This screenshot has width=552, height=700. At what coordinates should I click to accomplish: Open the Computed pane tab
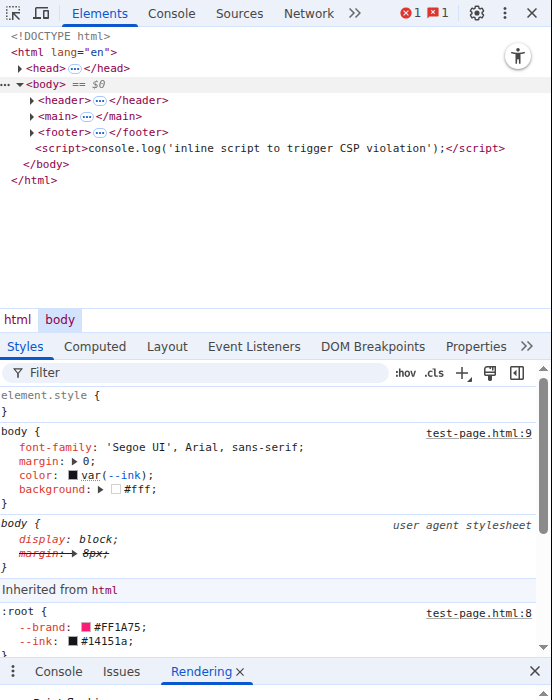(95, 346)
